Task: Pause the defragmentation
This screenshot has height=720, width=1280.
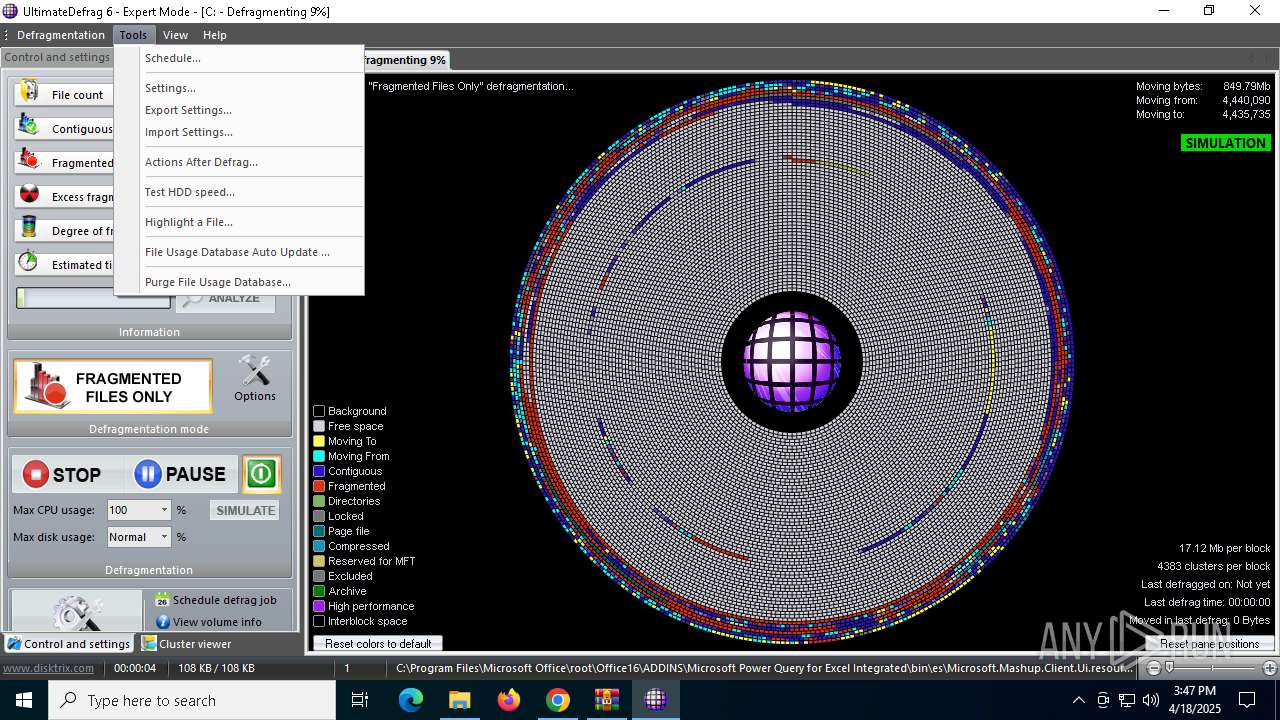Action: [181, 474]
